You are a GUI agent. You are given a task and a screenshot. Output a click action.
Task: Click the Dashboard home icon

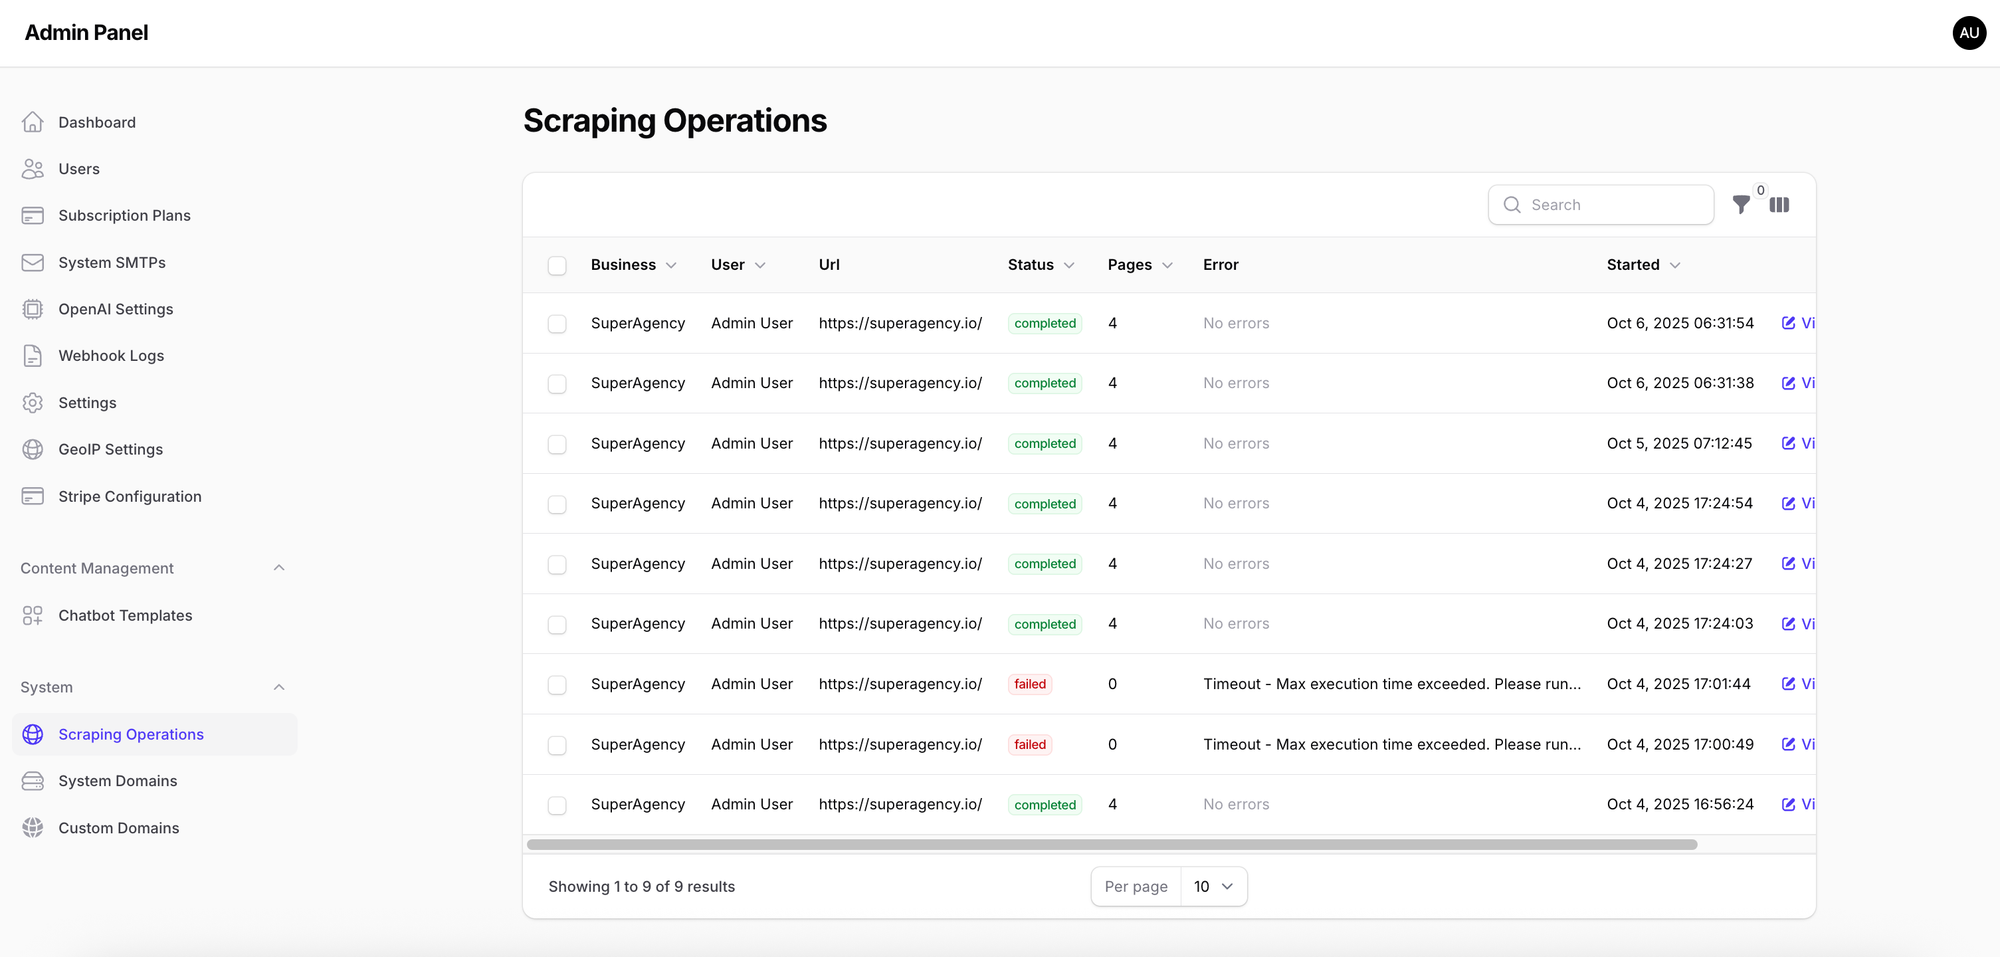pos(33,122)
